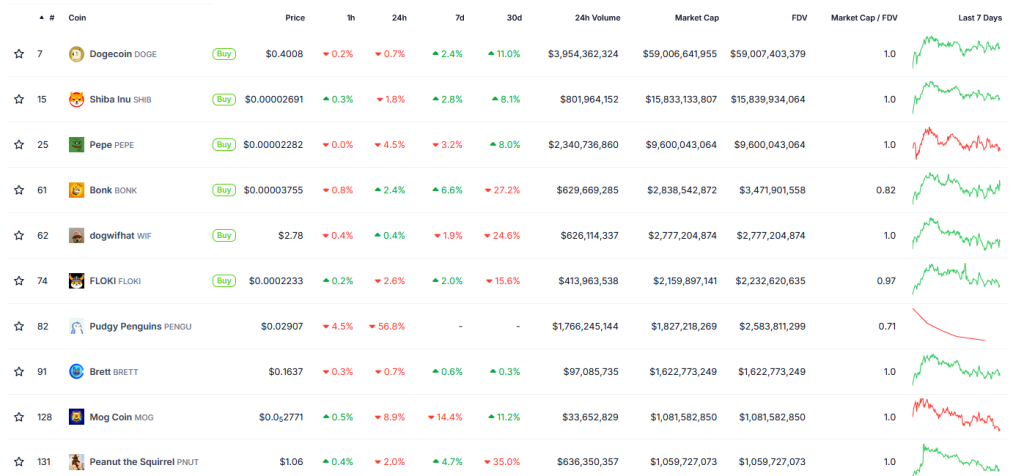Viewport: 1024px width, 476px height.
Task: Sort by 24h change column header
Action: [x=399, y=18]
